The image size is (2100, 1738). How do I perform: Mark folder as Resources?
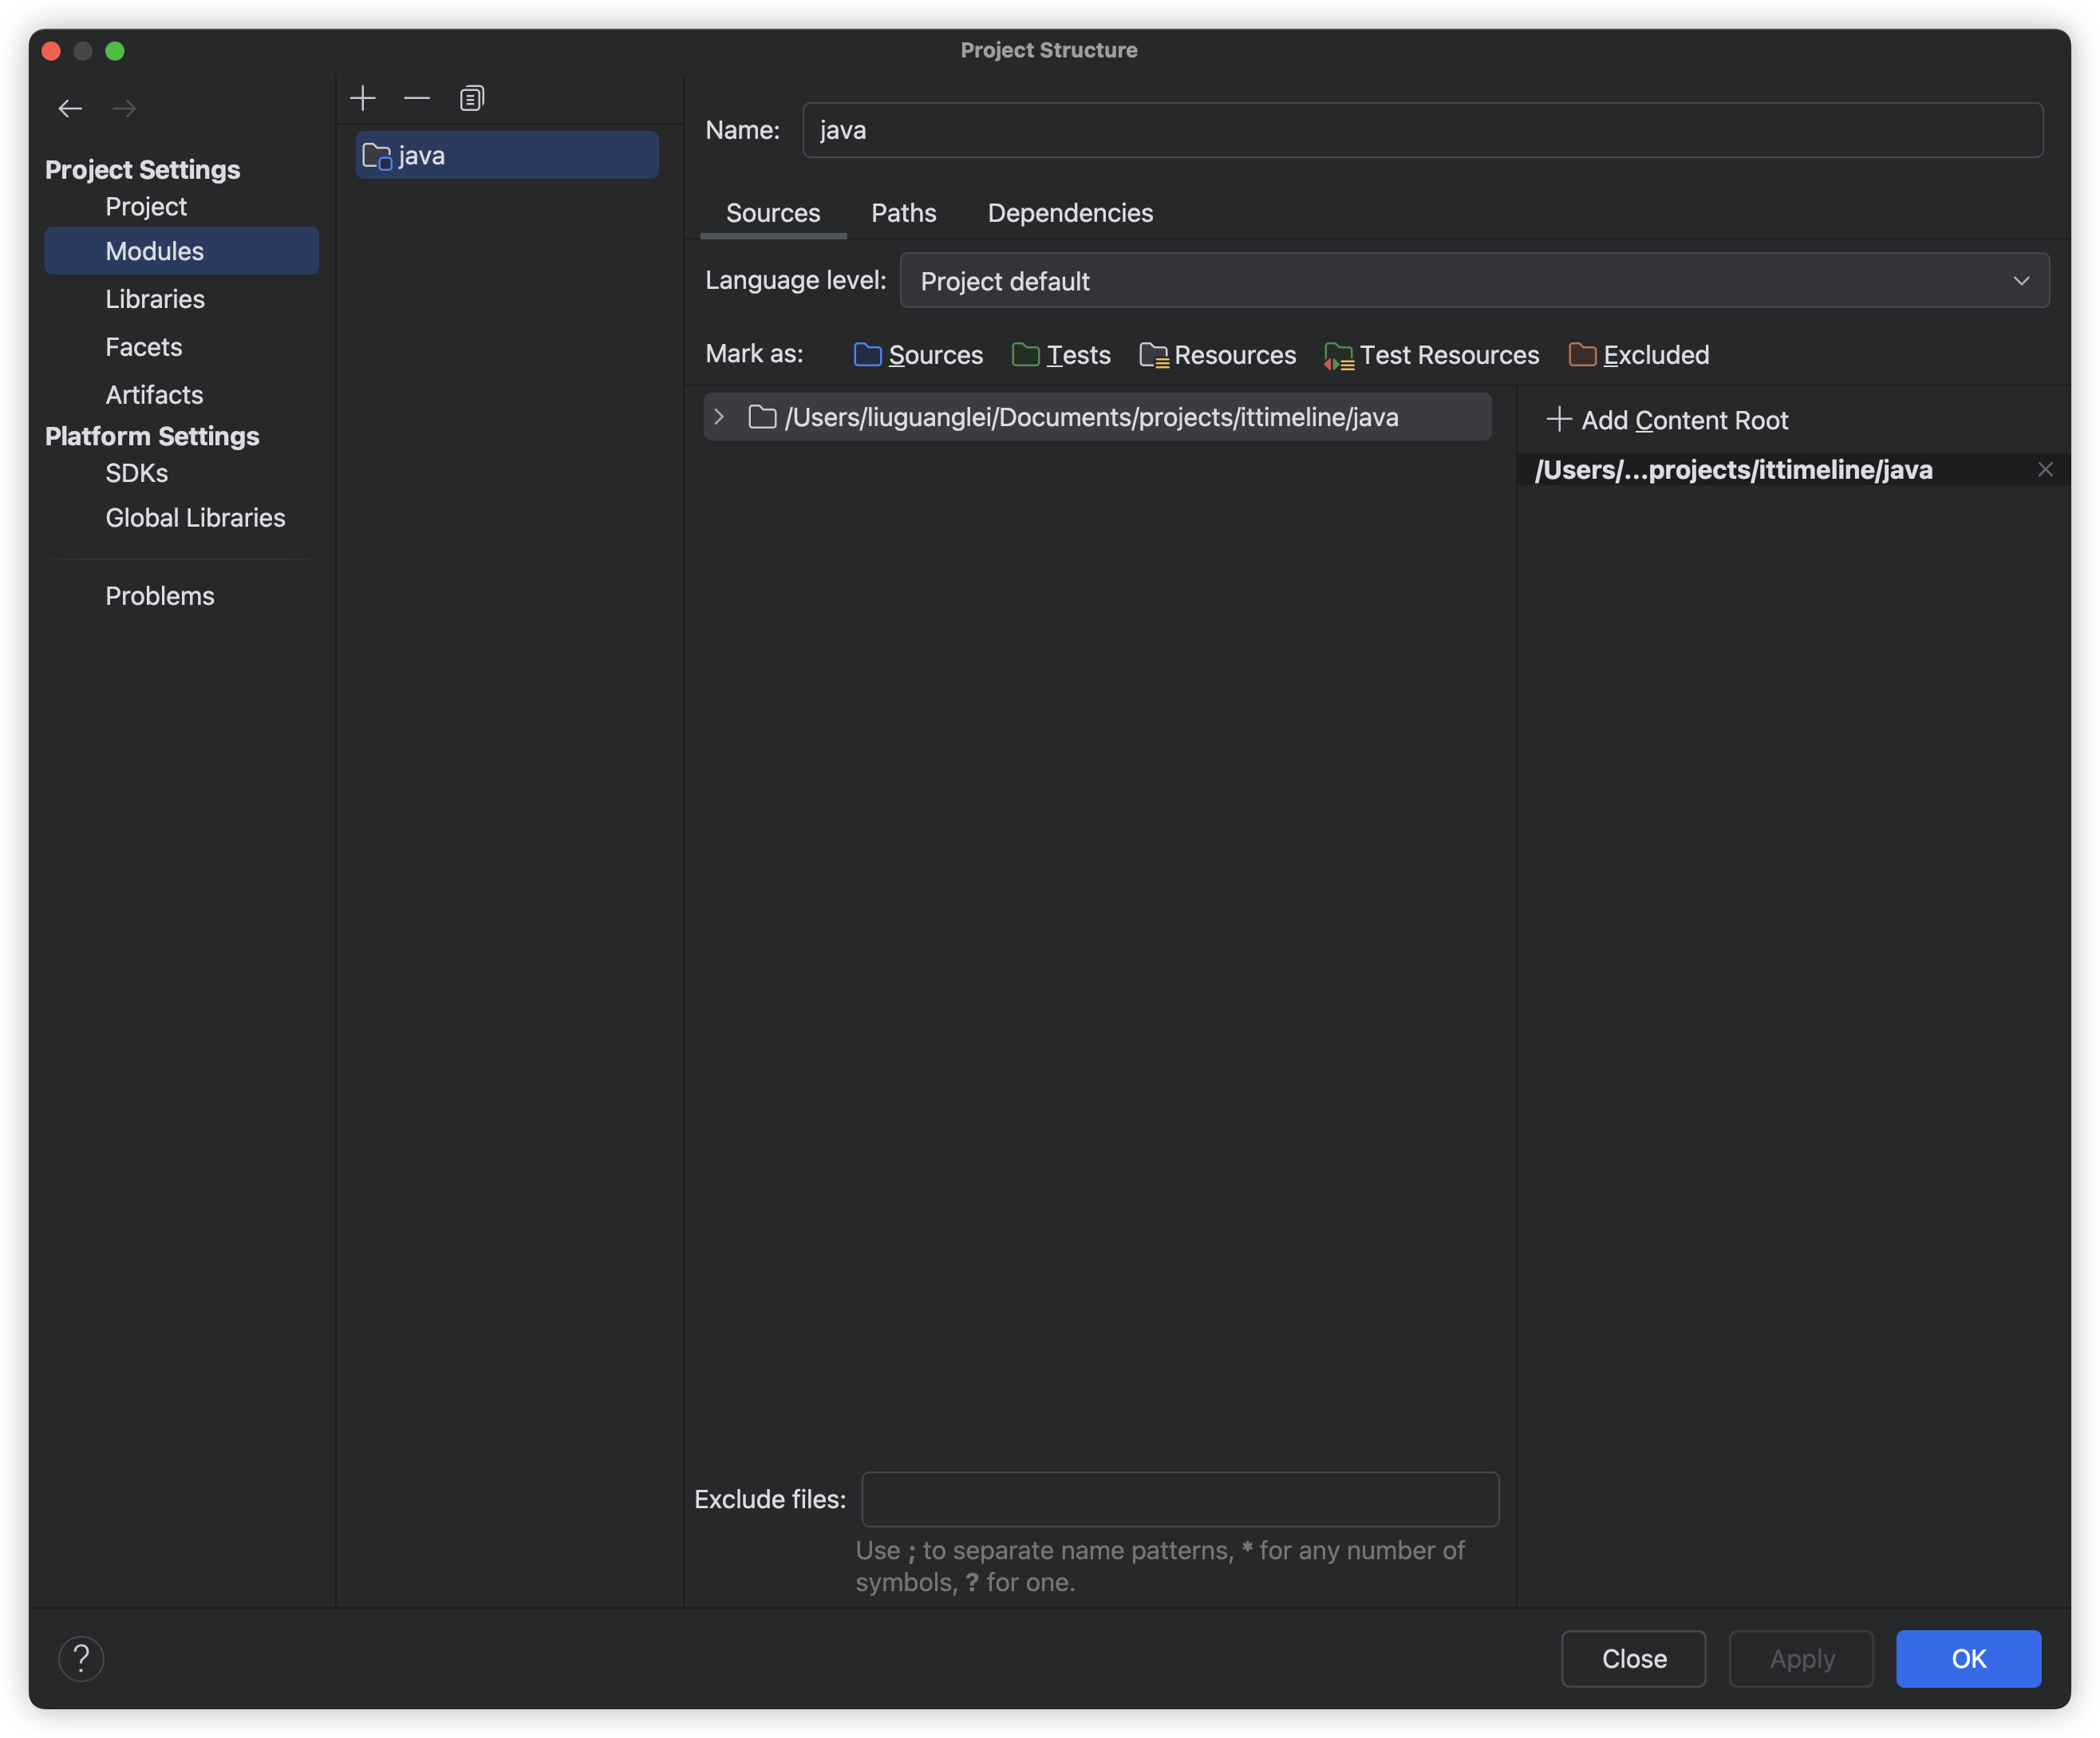tap(1217, 355)
